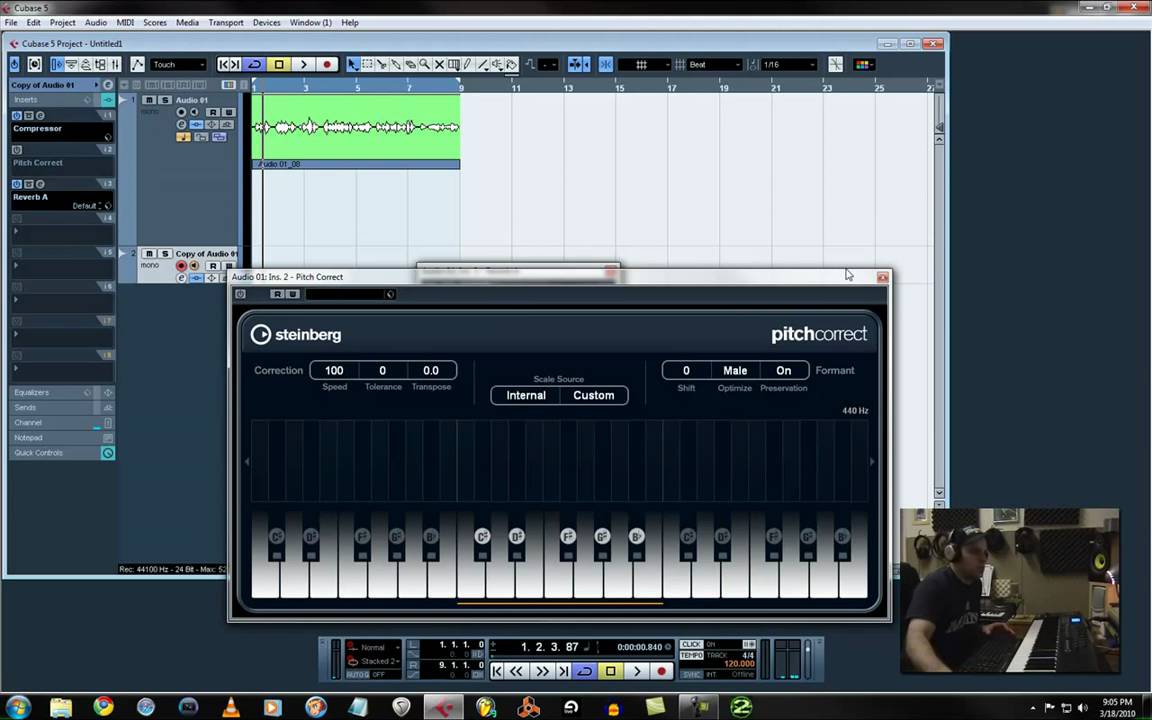Image resolution: width=1152 pixels, height=720 pixels.
Task: Toggle Solo on Audio 01 track
Action: tap(164, 100)
